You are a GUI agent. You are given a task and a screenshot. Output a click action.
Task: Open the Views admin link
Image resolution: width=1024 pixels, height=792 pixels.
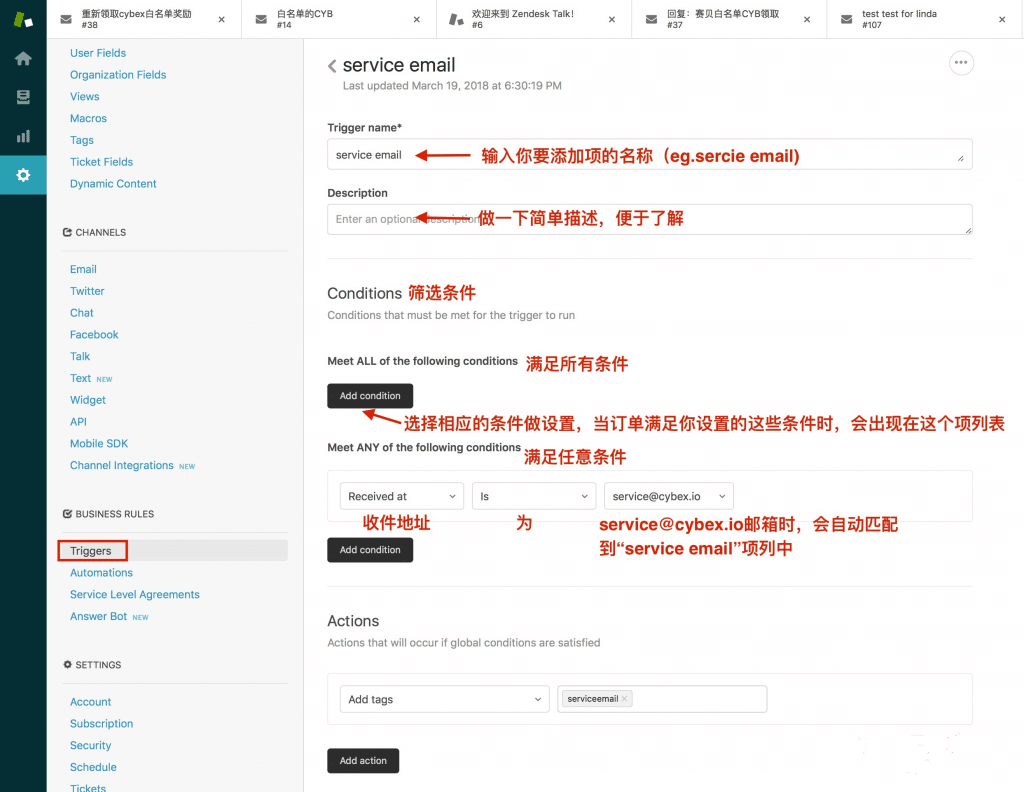coord(85,97)
